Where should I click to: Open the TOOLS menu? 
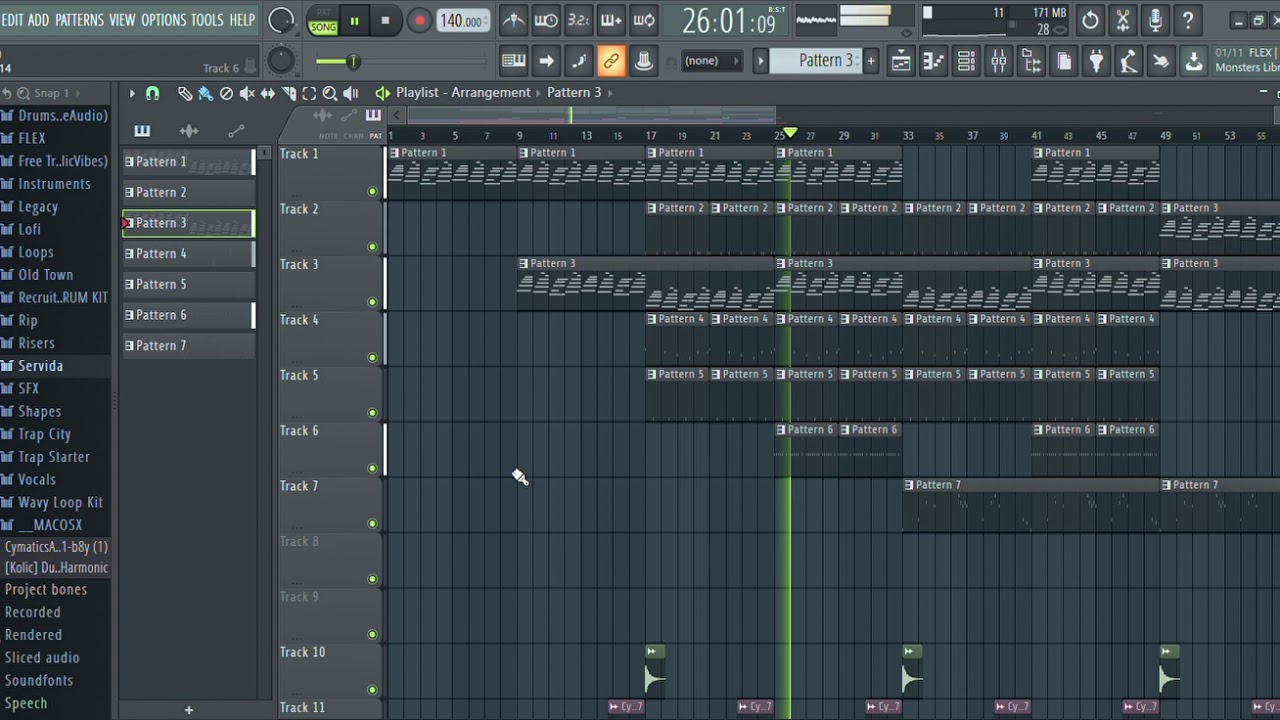point(207,20)
